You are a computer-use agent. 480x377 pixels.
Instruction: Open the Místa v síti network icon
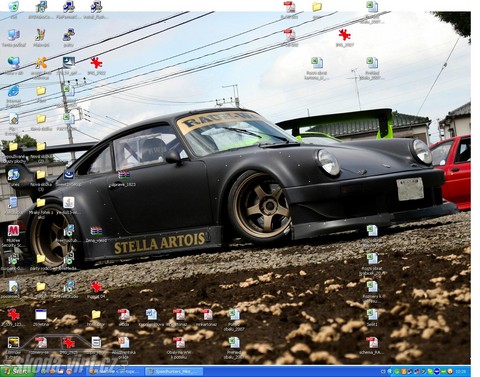(x=13, y=63)
